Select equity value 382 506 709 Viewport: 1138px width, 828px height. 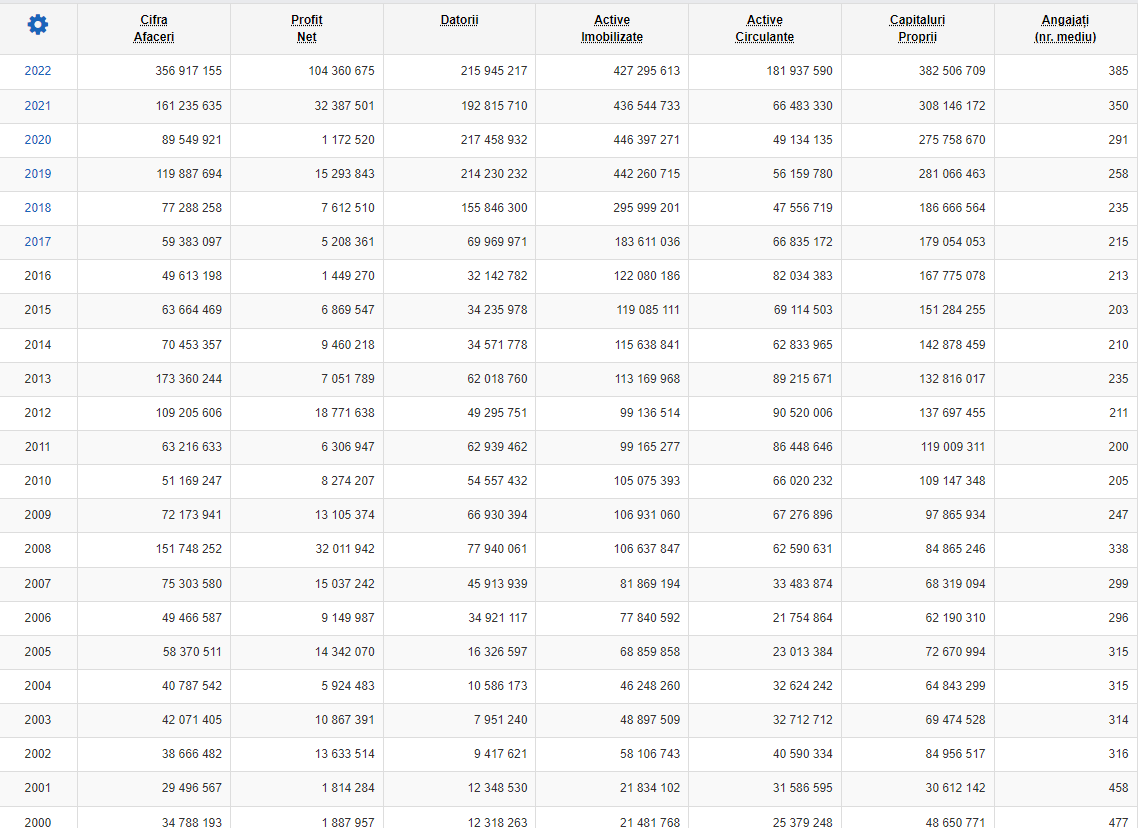point(952,71)
